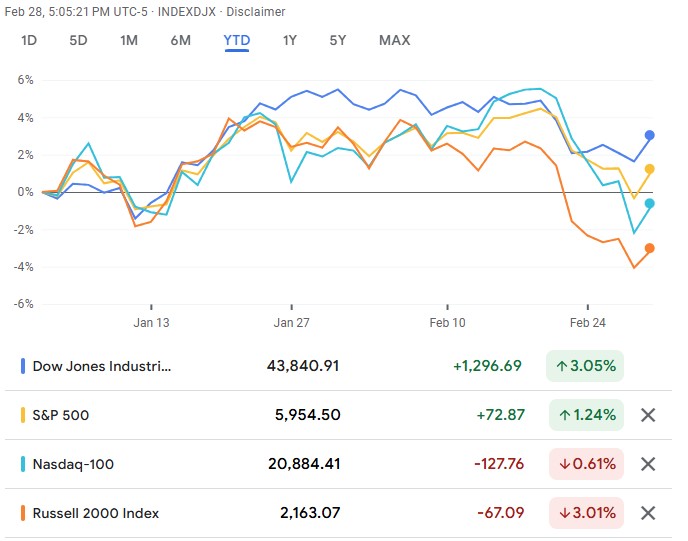Choose the 1M chart range

coord(129,41)
